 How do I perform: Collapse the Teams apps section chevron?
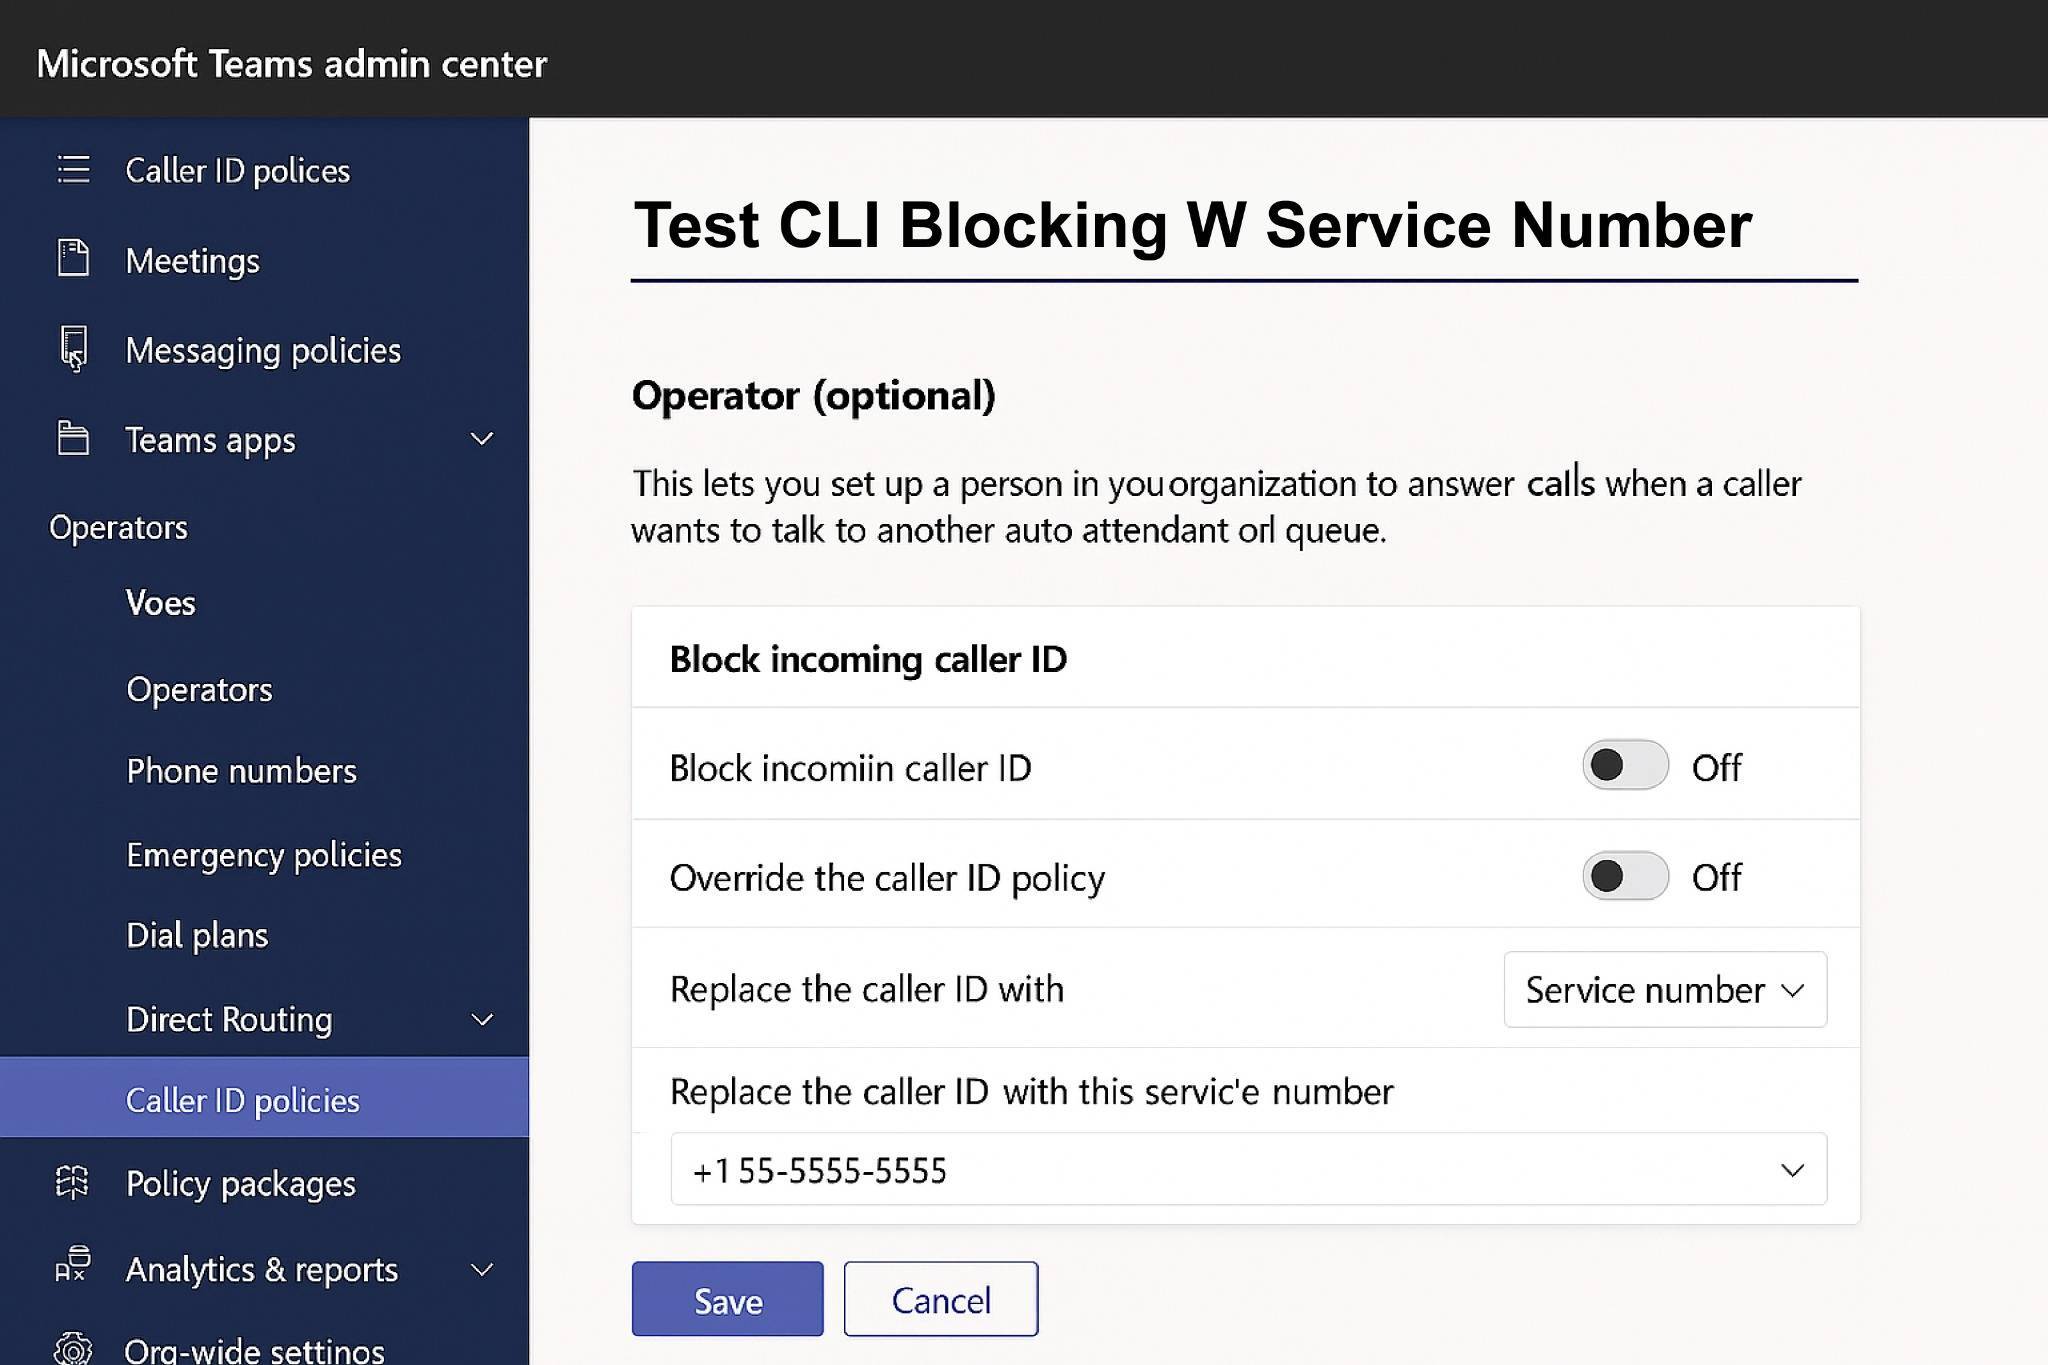pyautogui.click(x=482, y=439)
